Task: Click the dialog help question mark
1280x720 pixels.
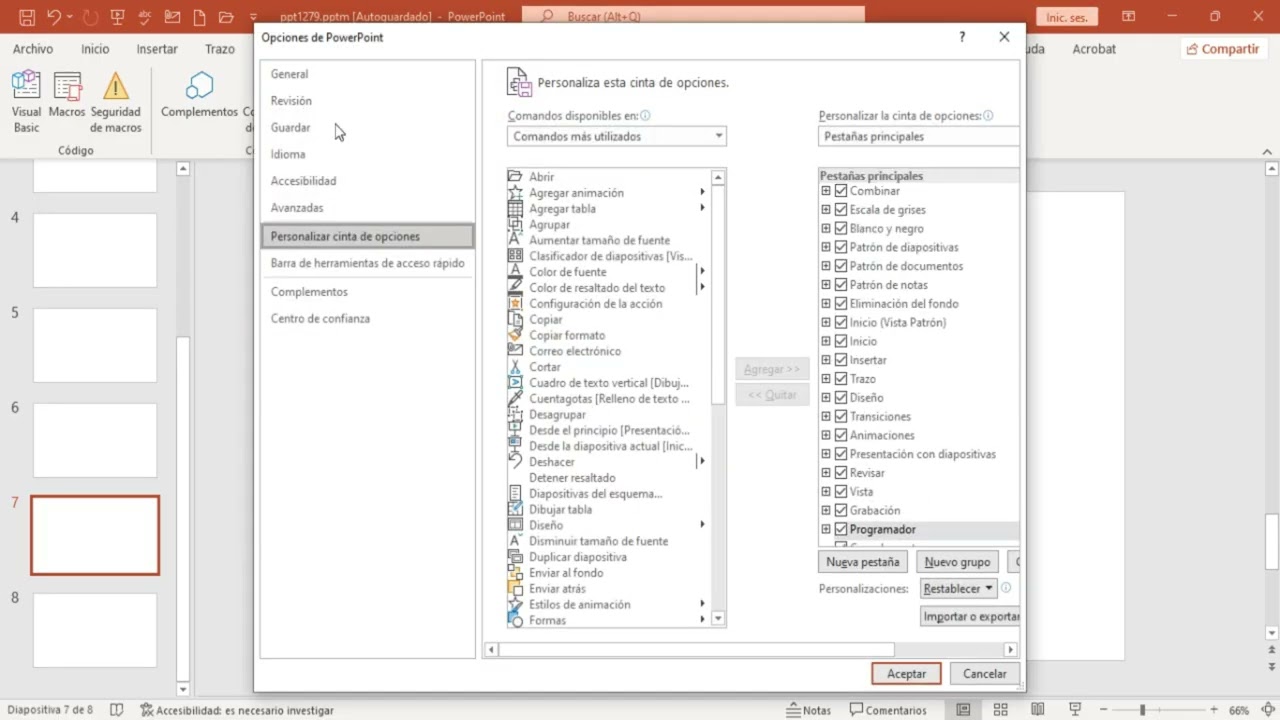Action: click(962, 37)
